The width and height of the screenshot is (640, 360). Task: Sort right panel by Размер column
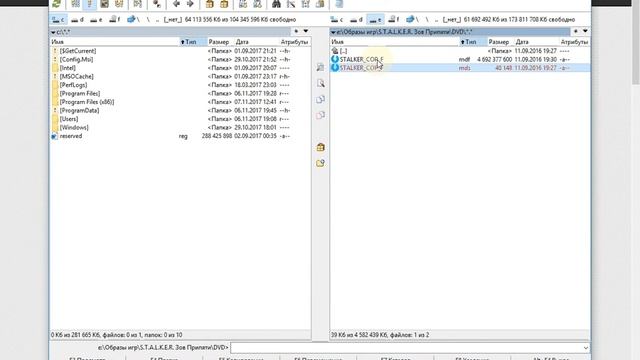(500, 42)
